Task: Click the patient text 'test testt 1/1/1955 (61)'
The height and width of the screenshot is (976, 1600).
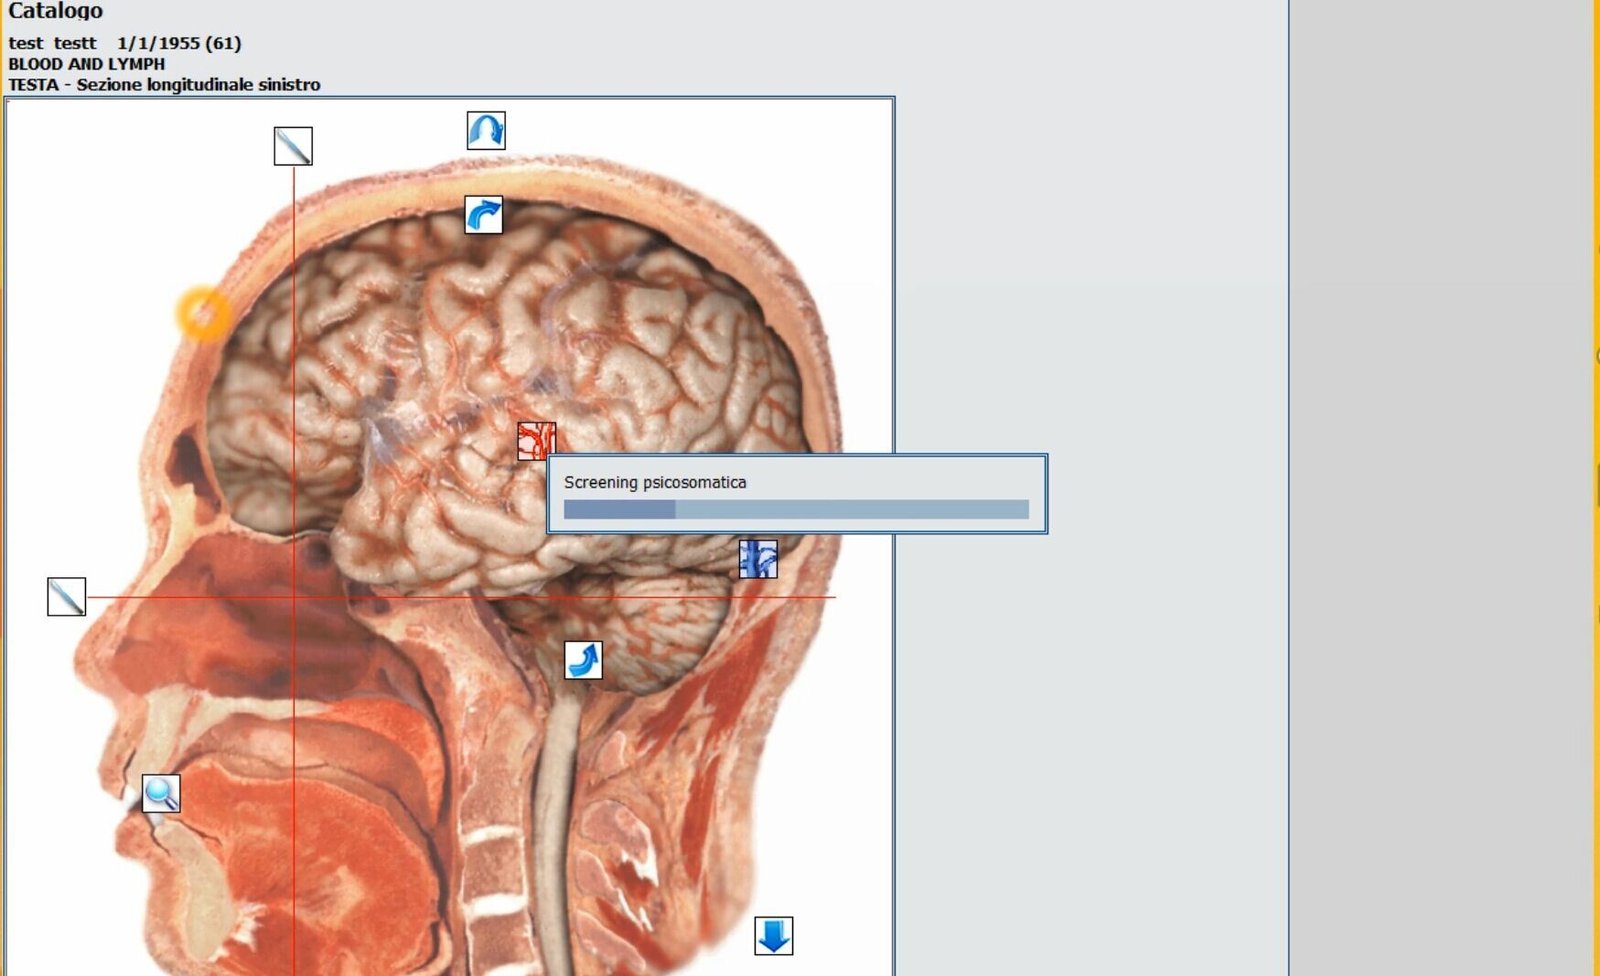Action: [x=125, y=43]
